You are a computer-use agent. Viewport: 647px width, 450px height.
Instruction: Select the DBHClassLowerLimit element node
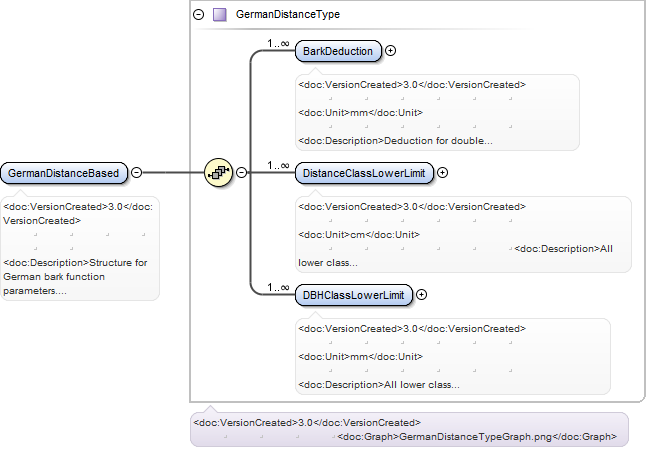354,295
